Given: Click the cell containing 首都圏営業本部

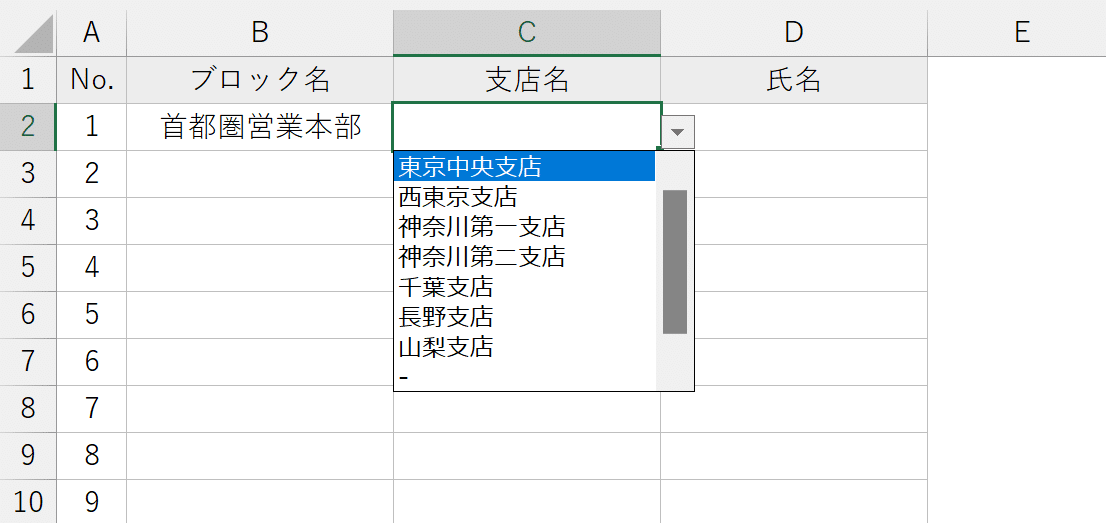Looking at the screenshot, I should pos(260,127).
